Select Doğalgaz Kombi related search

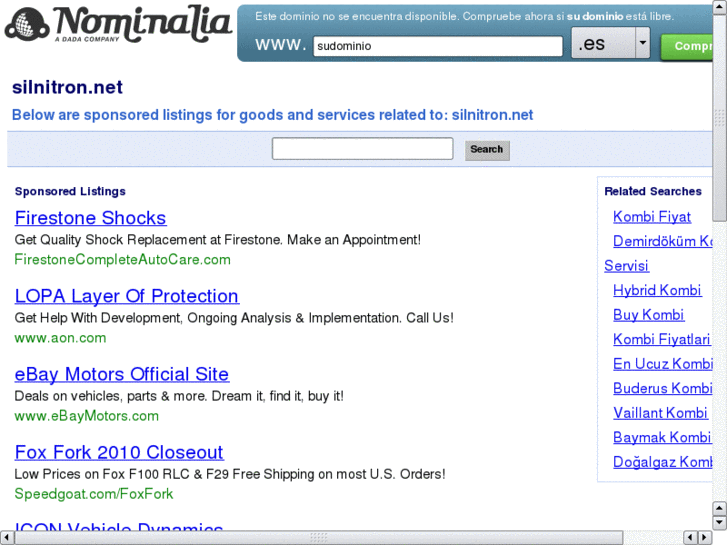pos(663,462)
